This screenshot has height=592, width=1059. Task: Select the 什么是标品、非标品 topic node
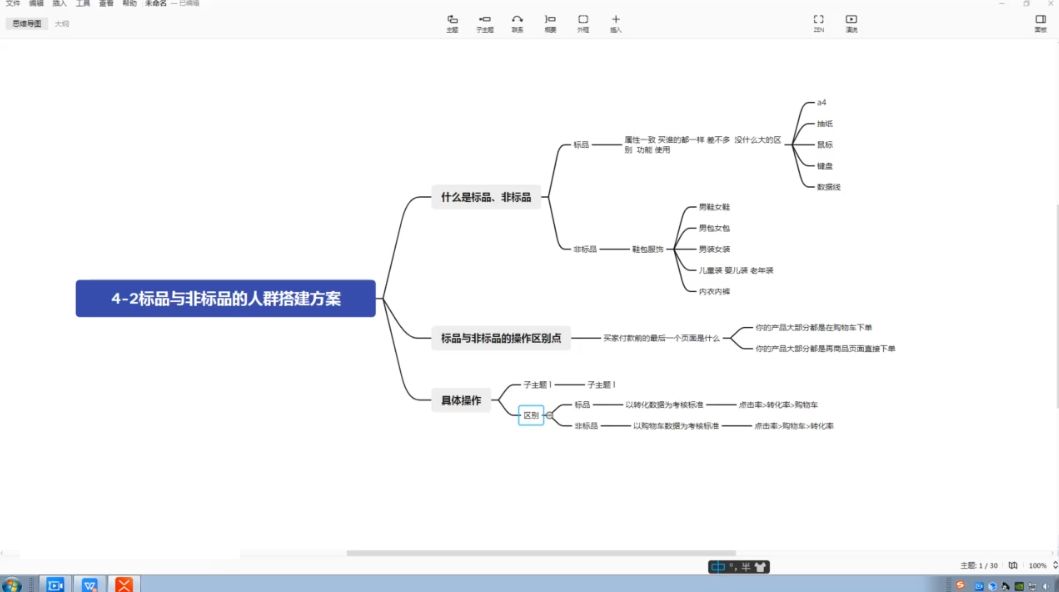[486, 197]
